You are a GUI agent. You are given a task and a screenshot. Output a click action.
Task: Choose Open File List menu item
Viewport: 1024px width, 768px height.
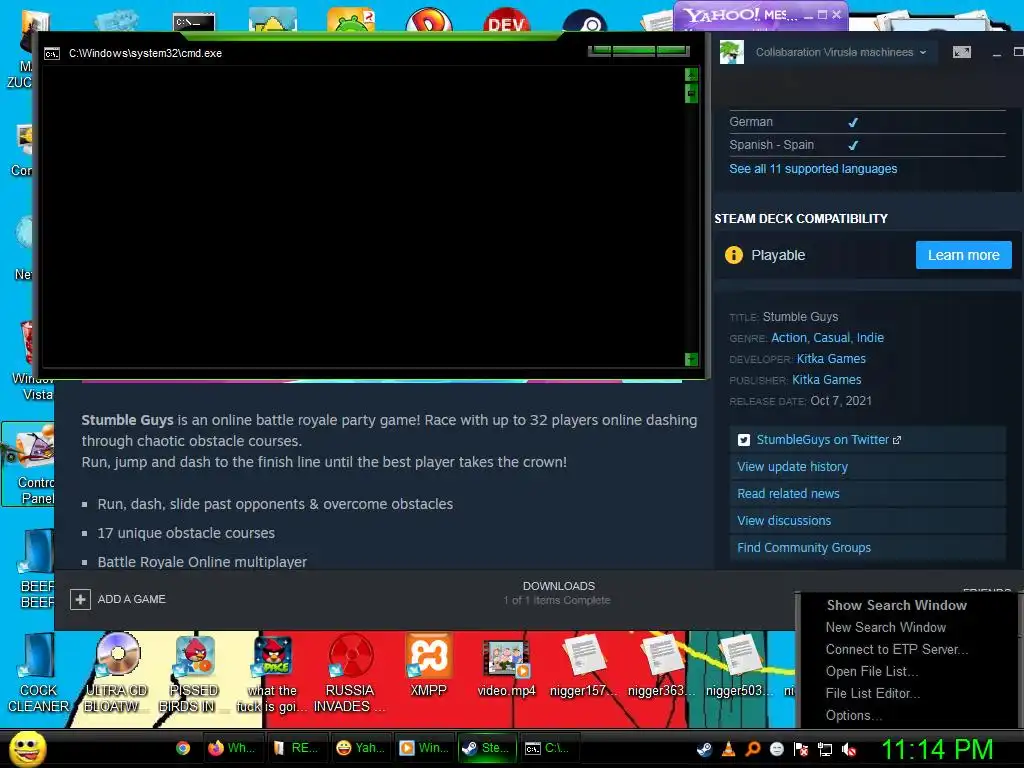(871, 671)
